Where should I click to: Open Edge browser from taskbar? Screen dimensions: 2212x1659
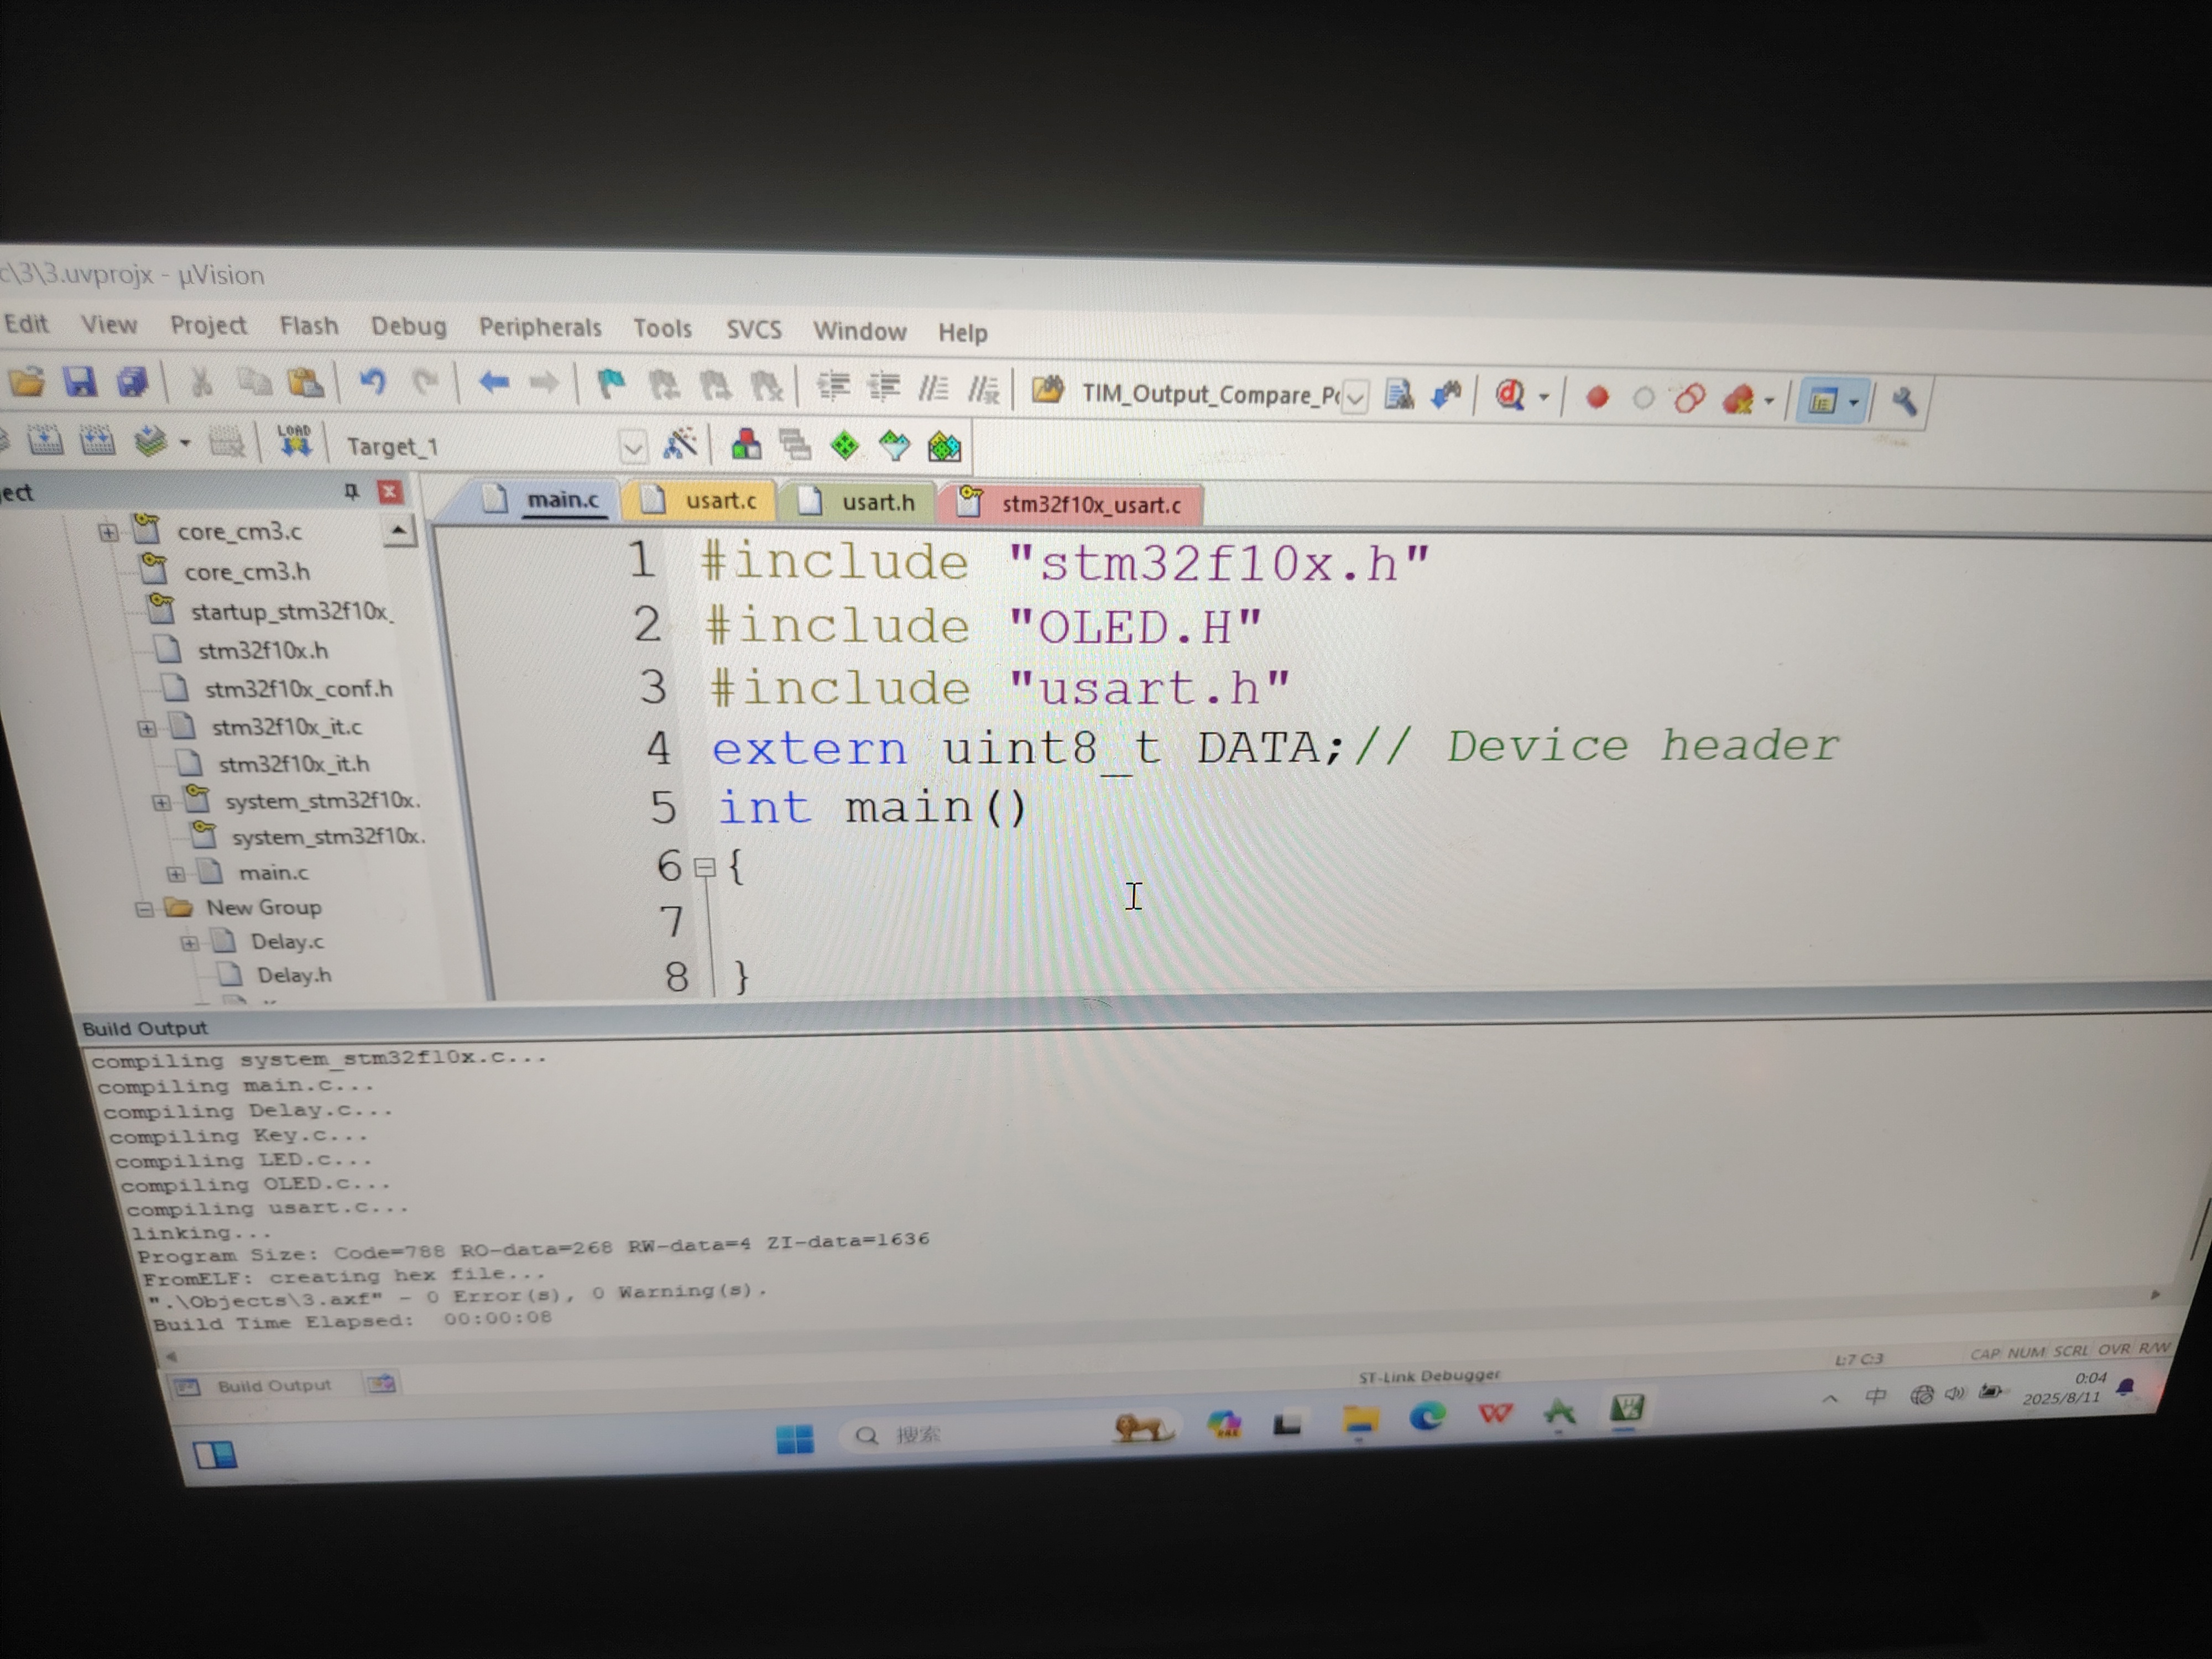(x=1427, y=1416)
